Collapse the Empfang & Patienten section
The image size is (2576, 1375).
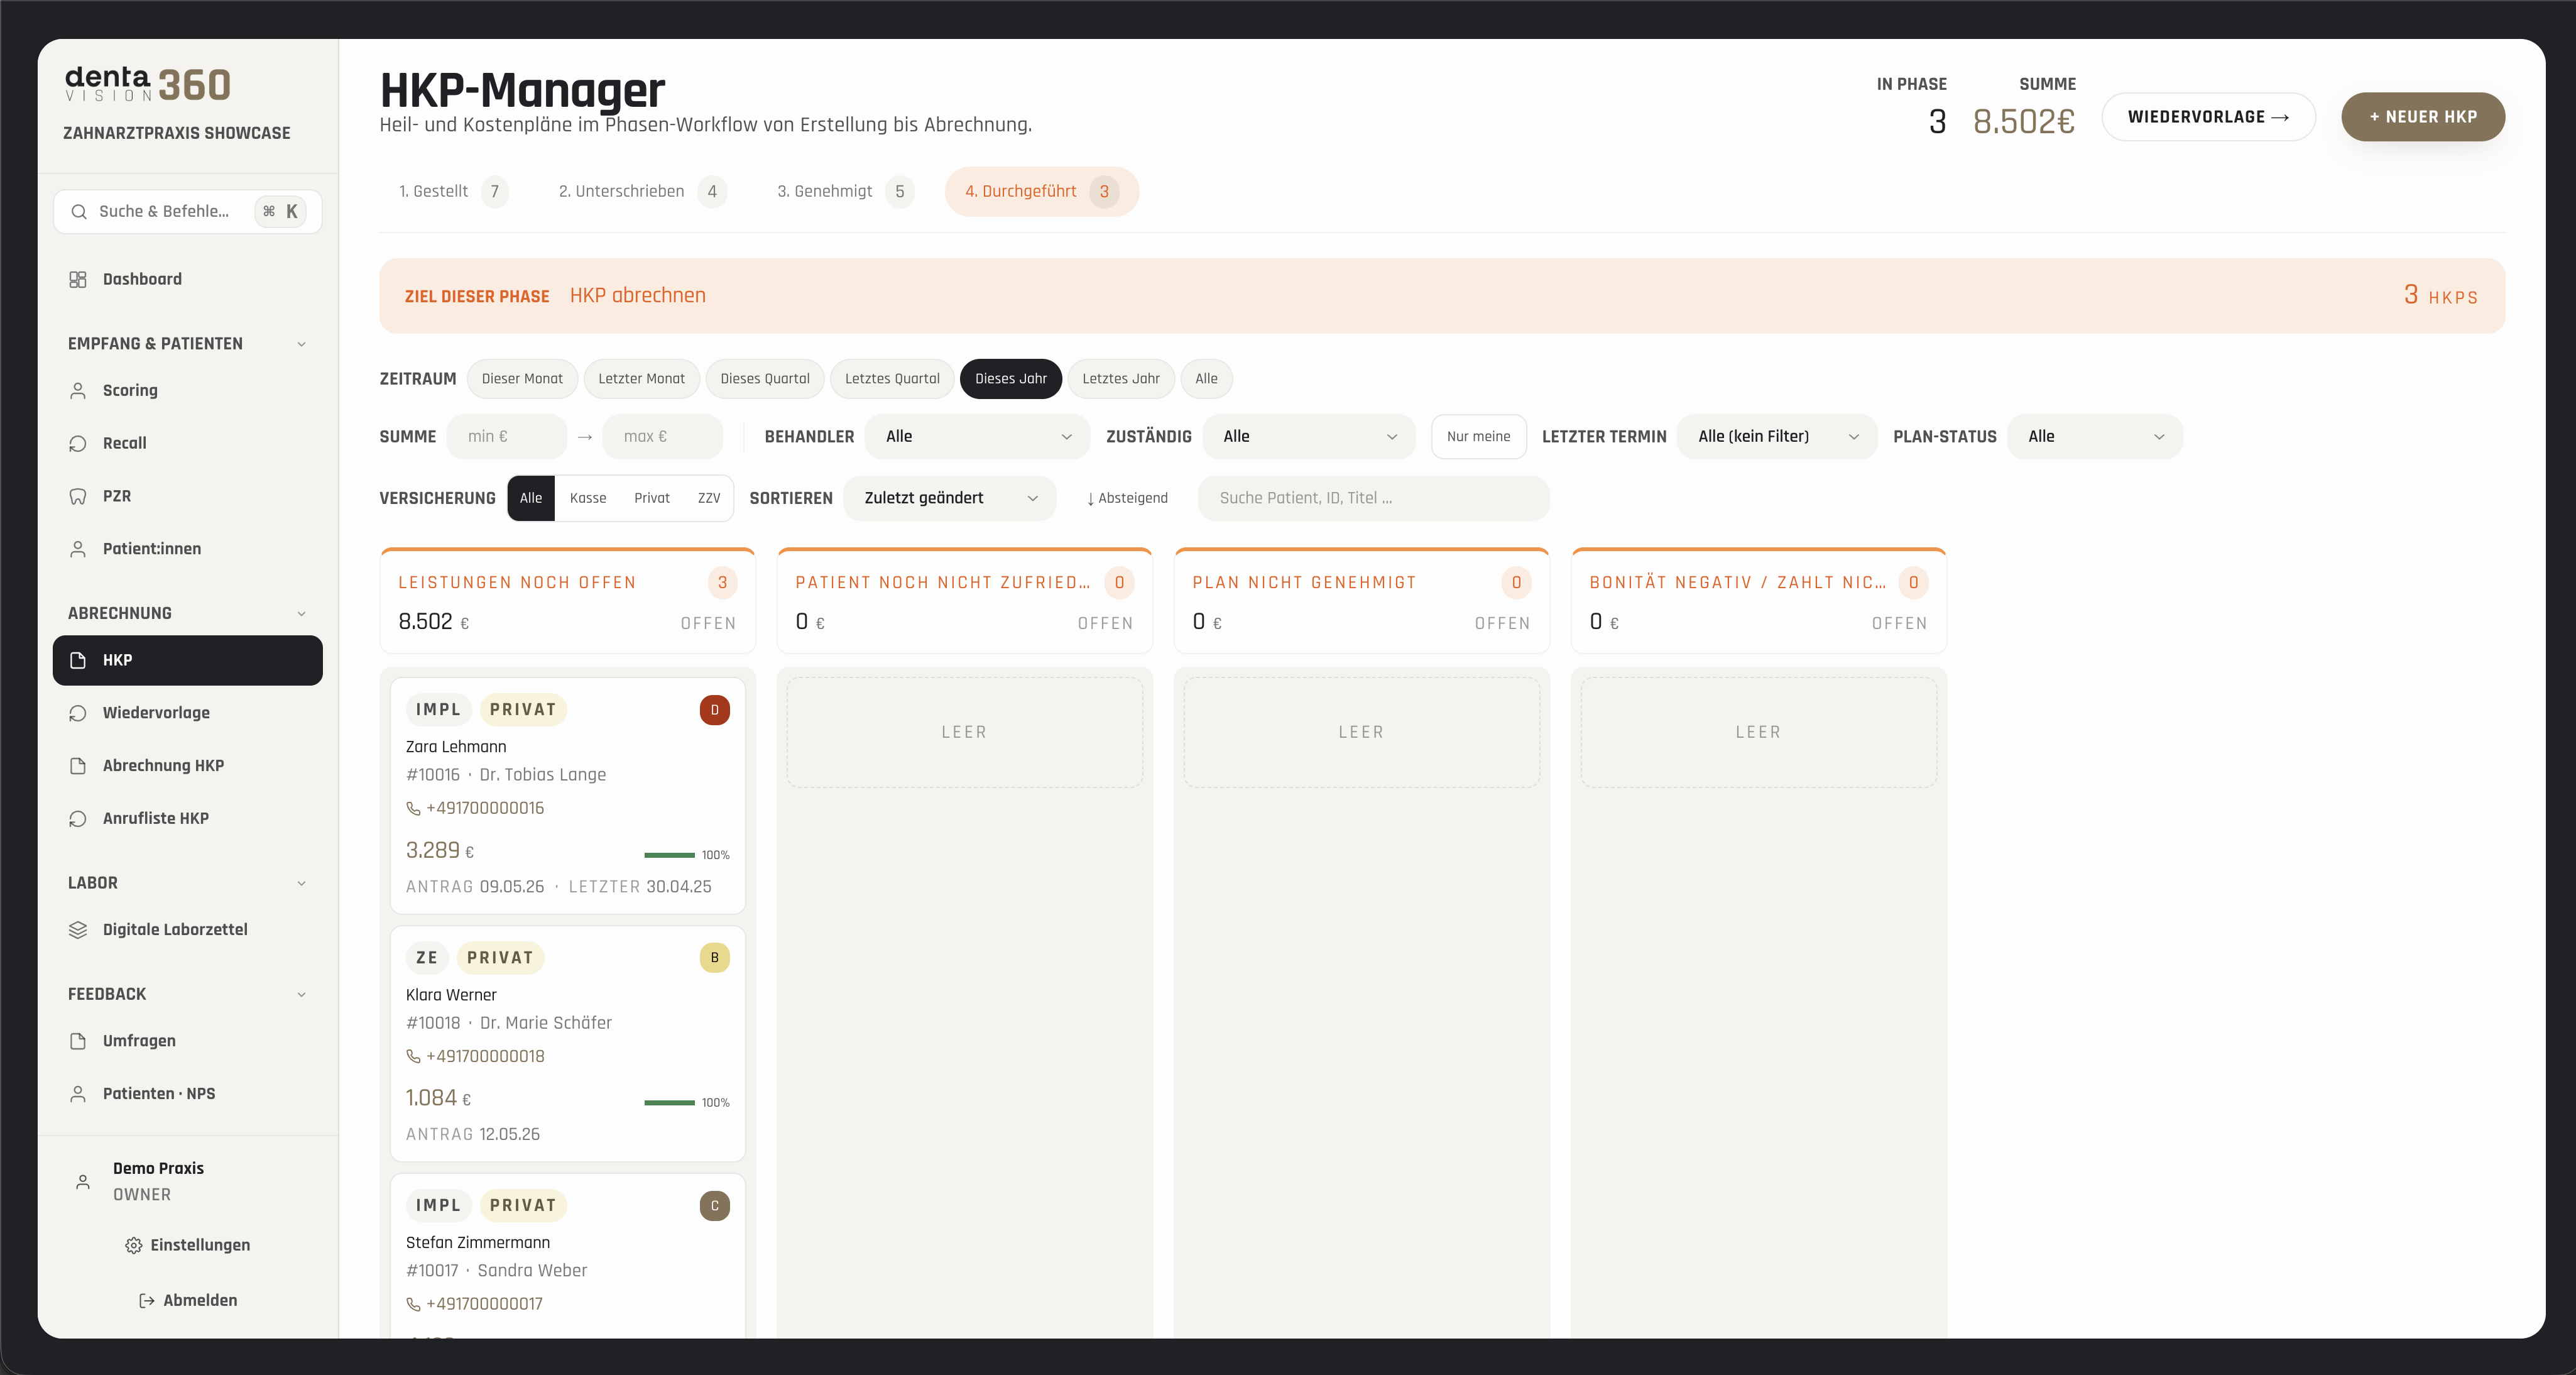click(x=301, y=344)
